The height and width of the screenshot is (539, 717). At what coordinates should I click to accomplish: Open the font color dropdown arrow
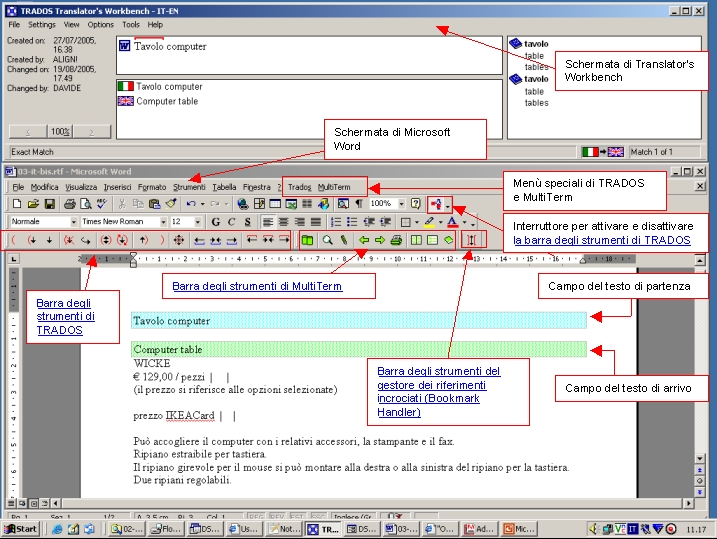pos(464,223)
